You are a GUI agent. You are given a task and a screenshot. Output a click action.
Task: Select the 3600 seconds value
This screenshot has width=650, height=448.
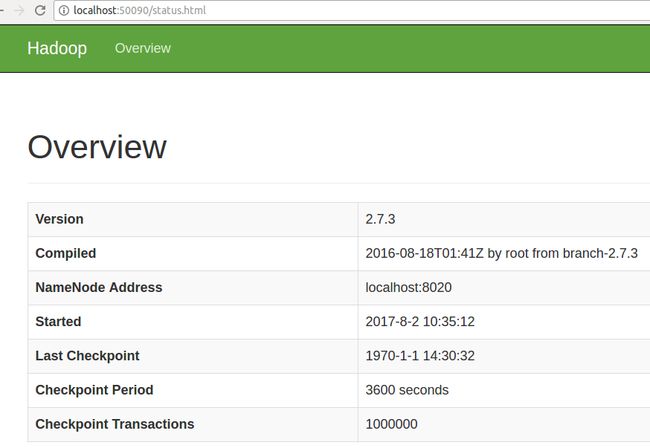pyautogui.click(x=407, y=390)
